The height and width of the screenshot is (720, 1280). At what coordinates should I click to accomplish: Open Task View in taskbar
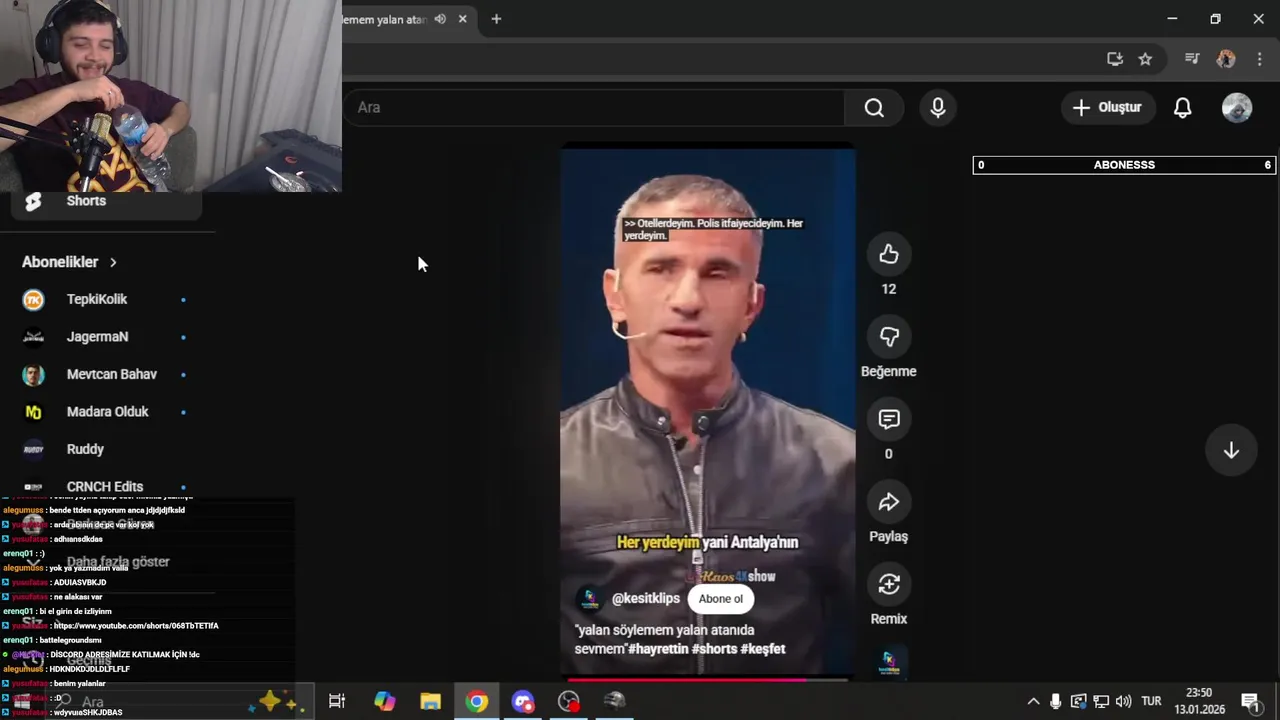[x=337, y=702]
